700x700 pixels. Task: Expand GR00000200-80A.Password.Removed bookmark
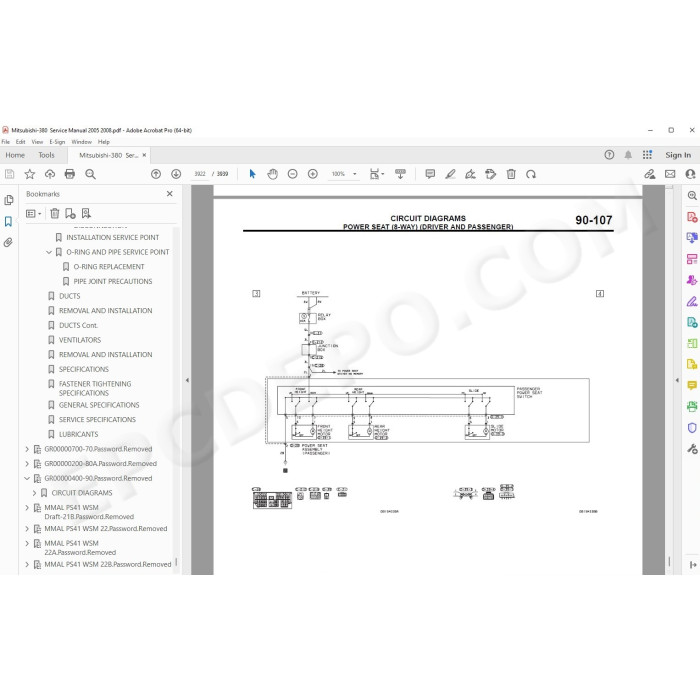27,464
